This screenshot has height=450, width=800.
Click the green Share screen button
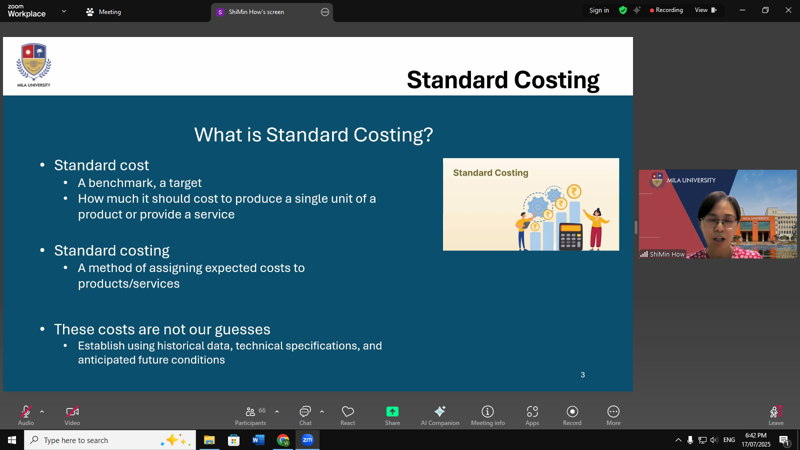[392, 412]
